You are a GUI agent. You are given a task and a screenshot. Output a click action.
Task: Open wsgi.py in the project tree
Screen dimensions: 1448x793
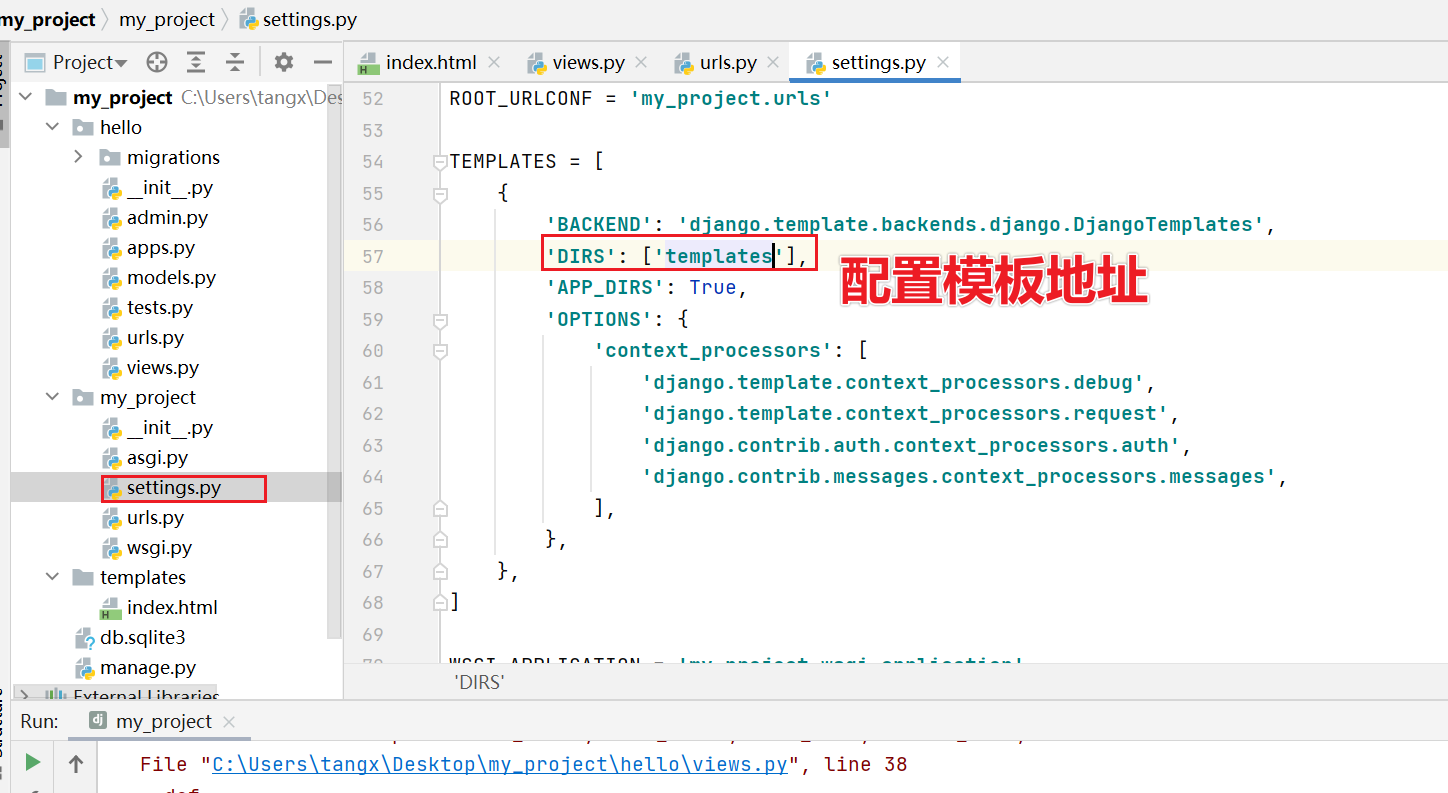coord(159,547)
